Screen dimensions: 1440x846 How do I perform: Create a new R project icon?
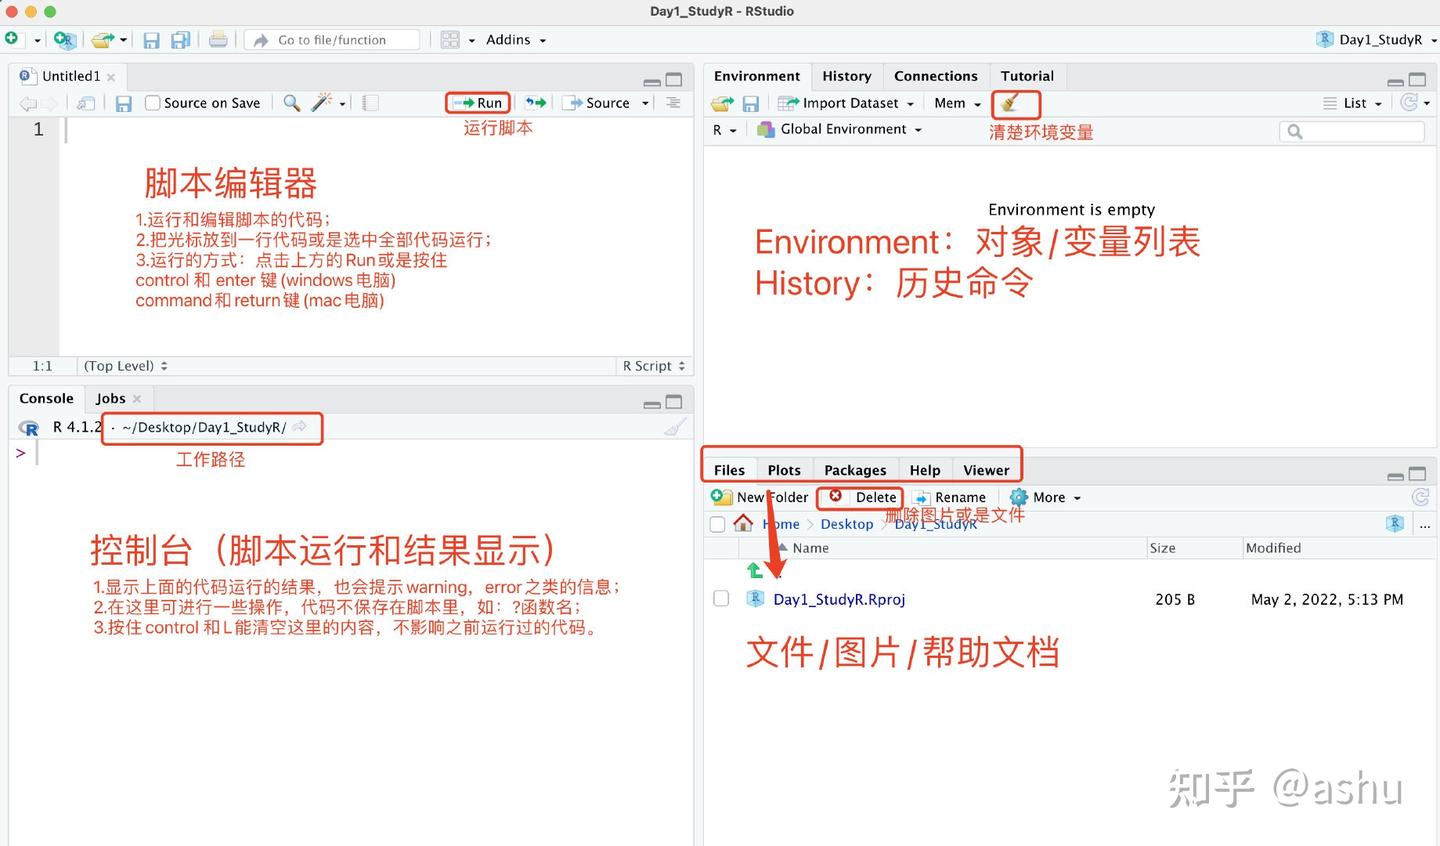[65, 40]
